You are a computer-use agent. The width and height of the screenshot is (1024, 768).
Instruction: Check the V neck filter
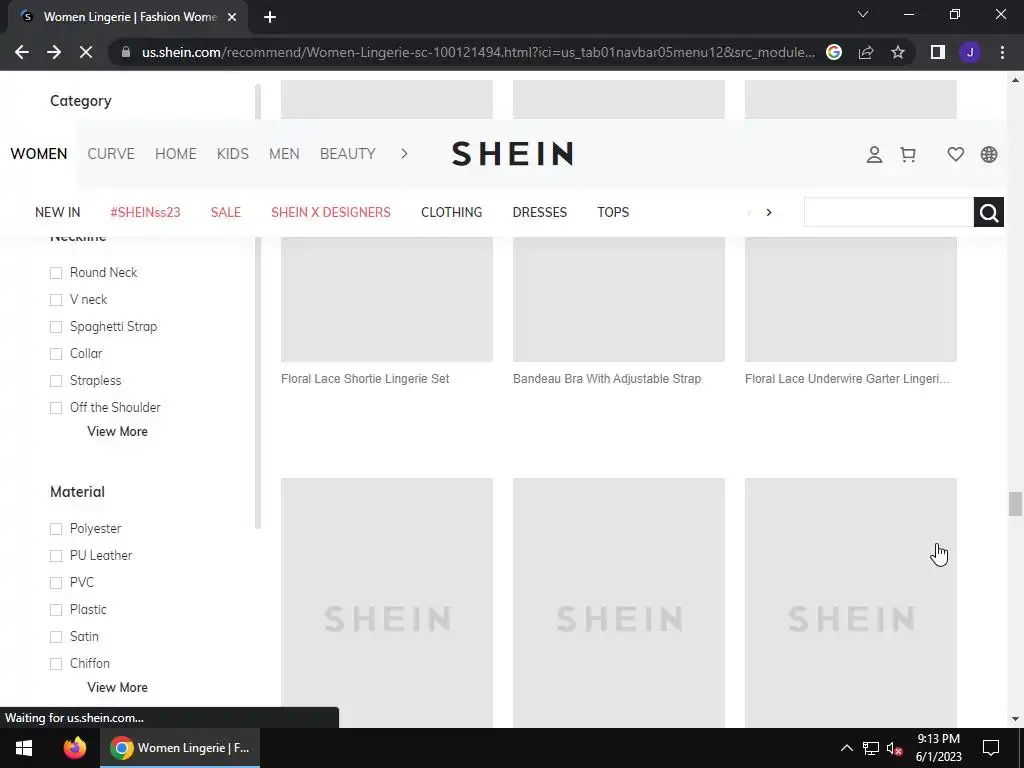(x=56, y=300)
